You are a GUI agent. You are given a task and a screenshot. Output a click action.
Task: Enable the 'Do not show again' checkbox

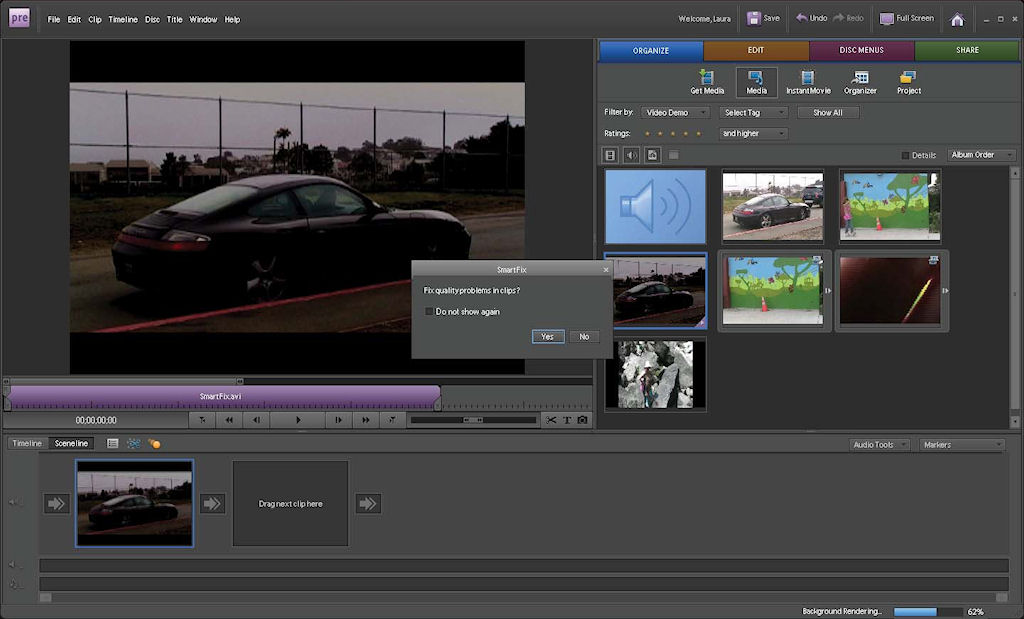[x=430, y=312]
